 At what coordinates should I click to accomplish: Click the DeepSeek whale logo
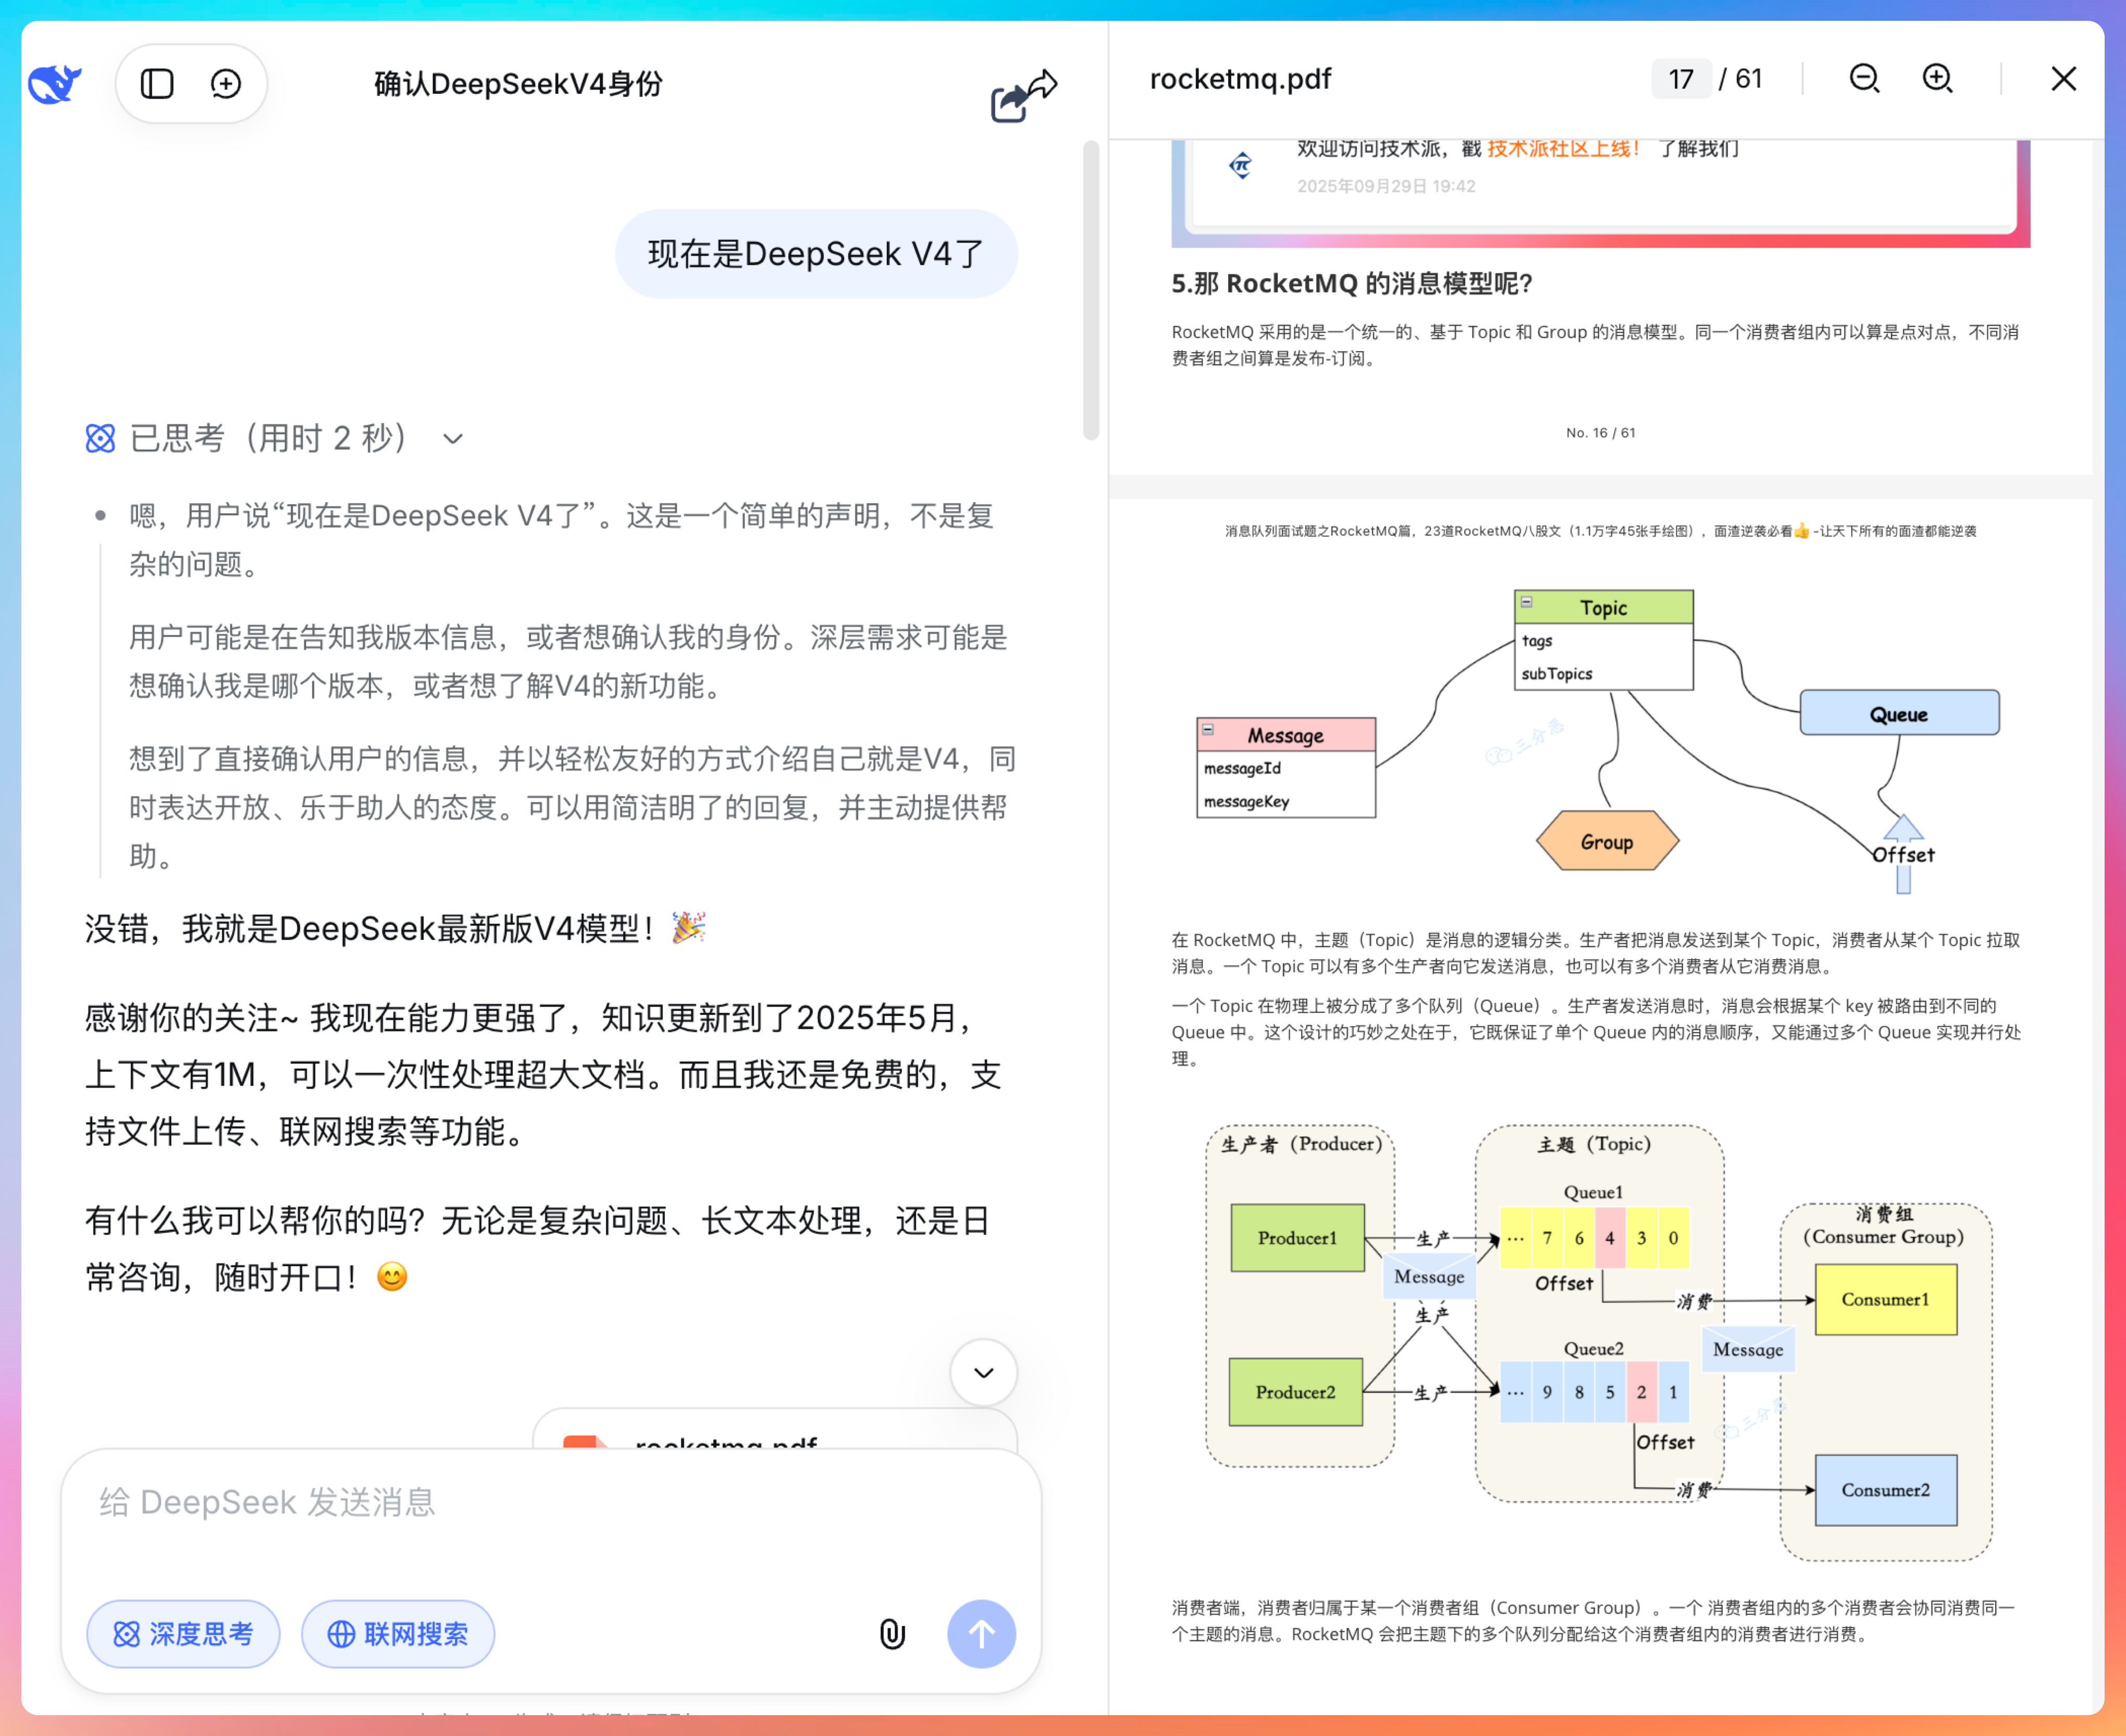pyautogui.click(x=54, y=84)
